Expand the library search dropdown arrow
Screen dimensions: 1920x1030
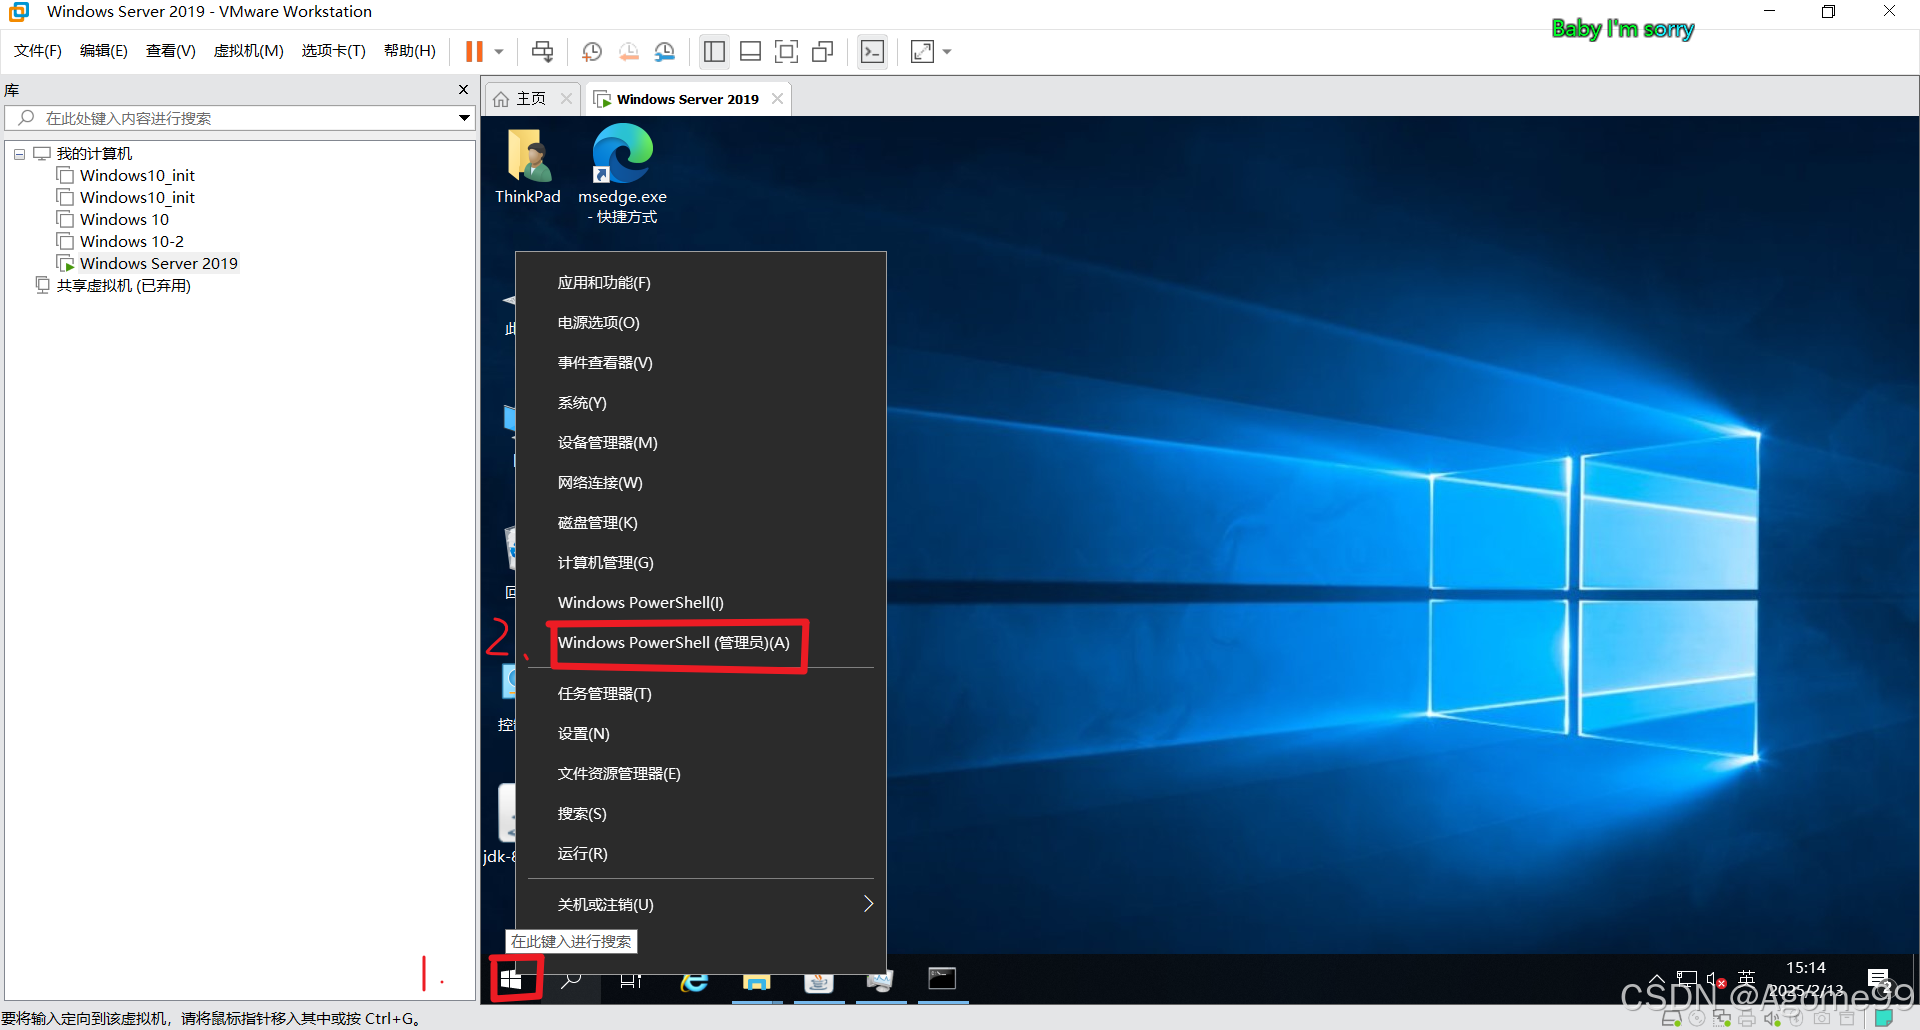[464, 118]
